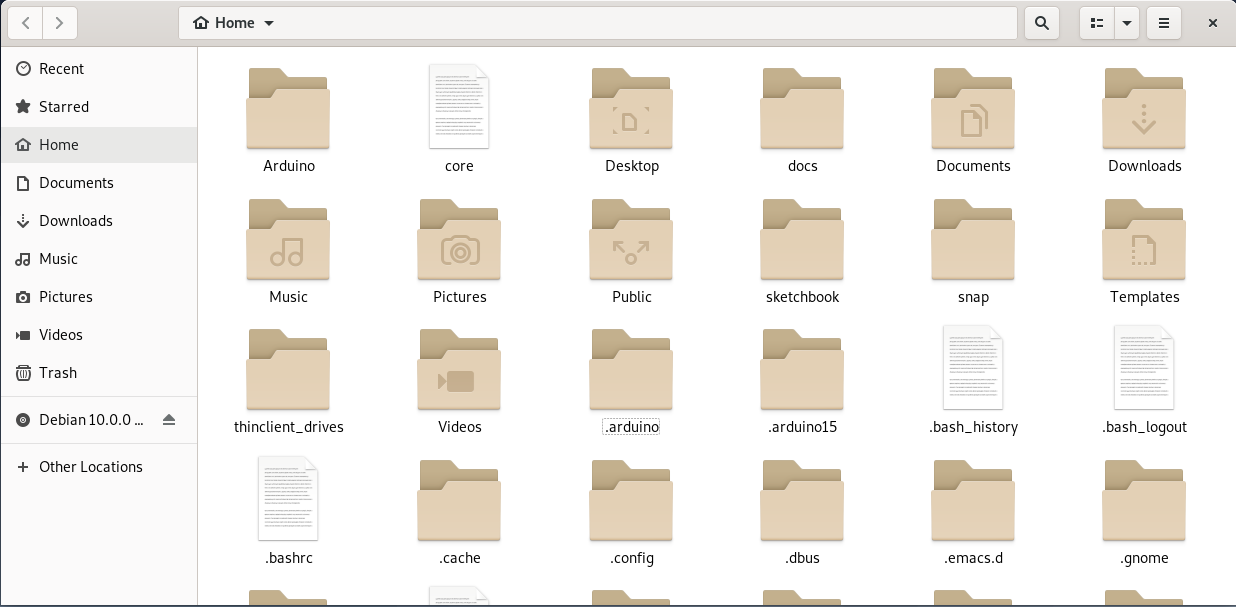Screen dimensions: 1236x607
Task: Open the hamburger main menu
Action: [x=1164, y=22]
